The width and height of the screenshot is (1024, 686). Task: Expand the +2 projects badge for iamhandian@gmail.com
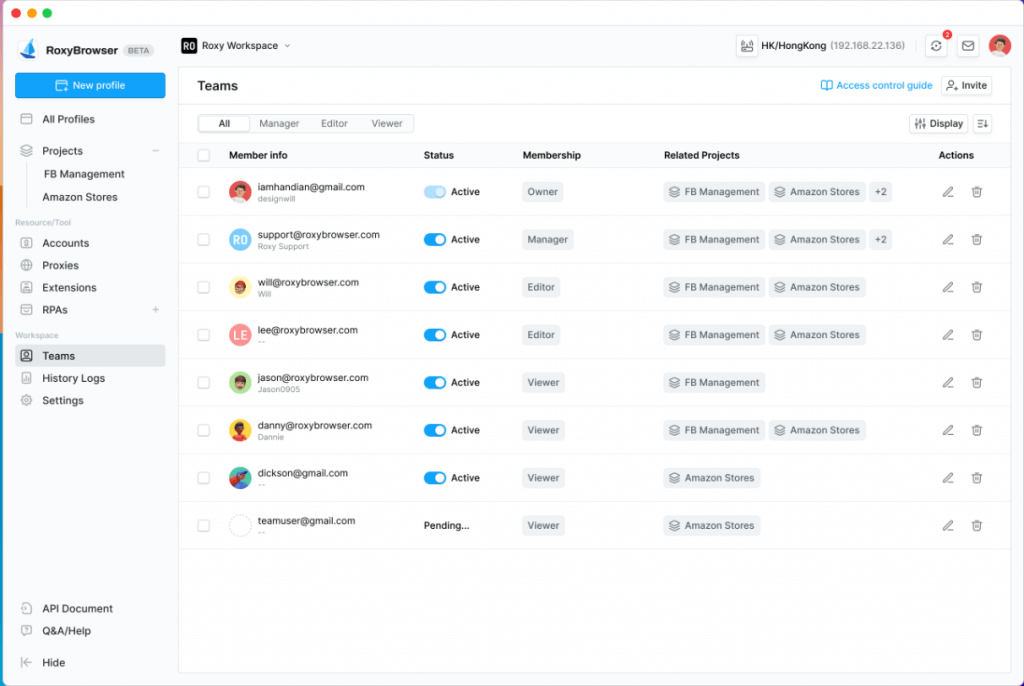tap(880, 192)
